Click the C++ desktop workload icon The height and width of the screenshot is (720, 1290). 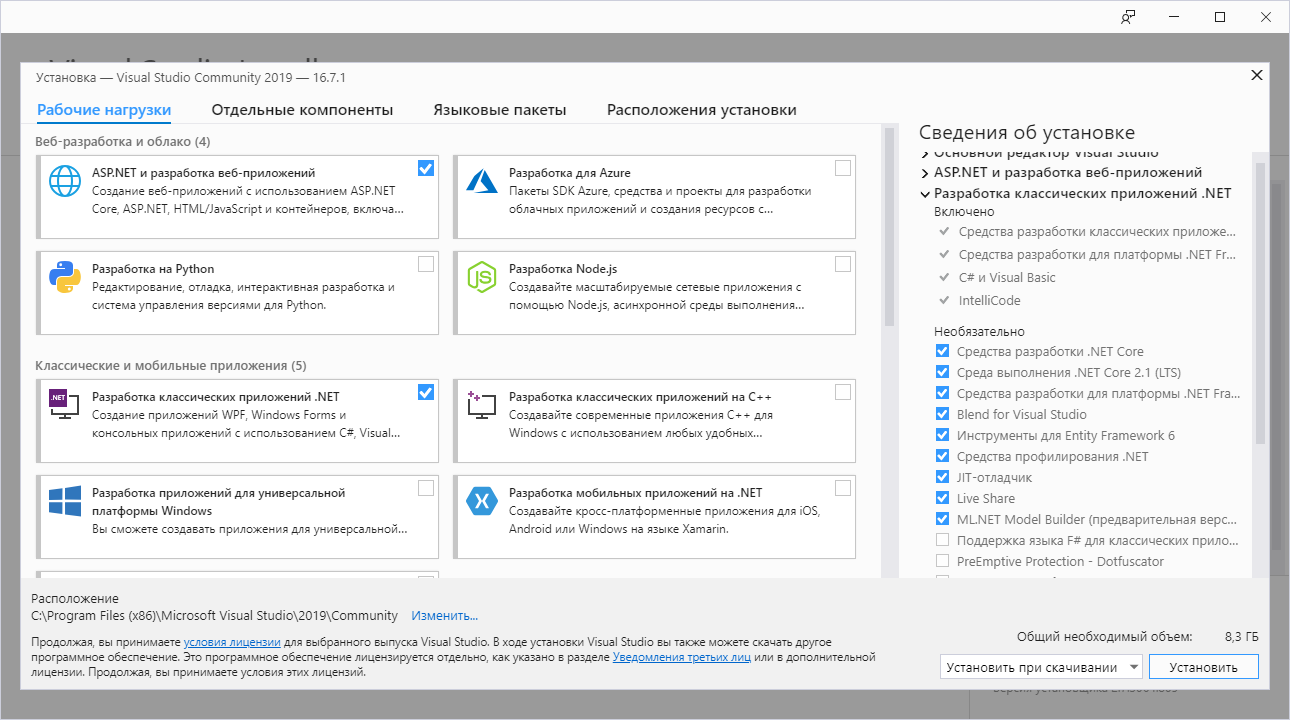coord(482,403)
